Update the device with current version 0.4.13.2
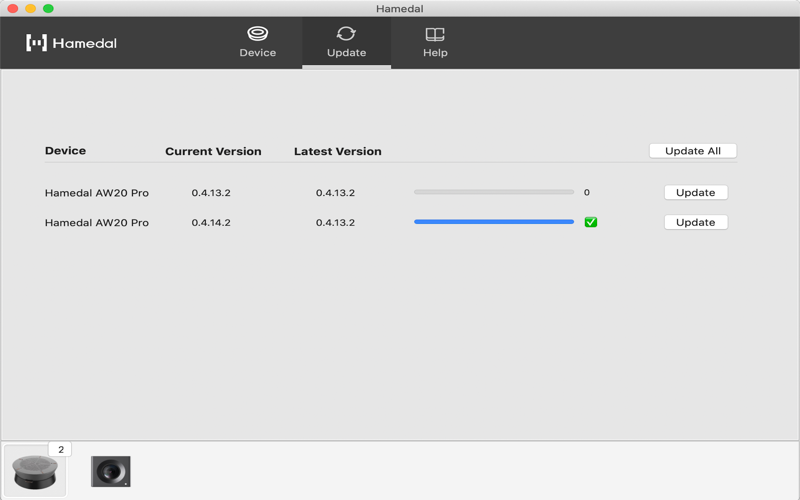The width and height of the screenshot is (800, 500). [x=696, y=192]
